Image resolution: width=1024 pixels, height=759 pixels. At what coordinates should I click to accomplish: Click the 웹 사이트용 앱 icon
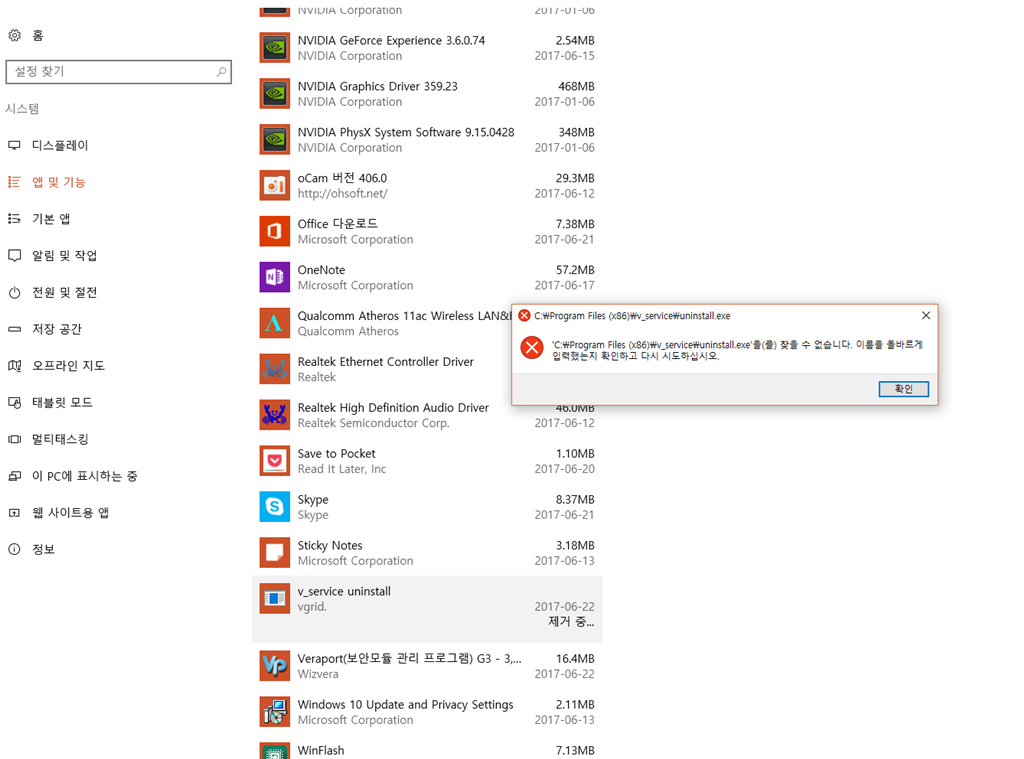click(14, 513)
